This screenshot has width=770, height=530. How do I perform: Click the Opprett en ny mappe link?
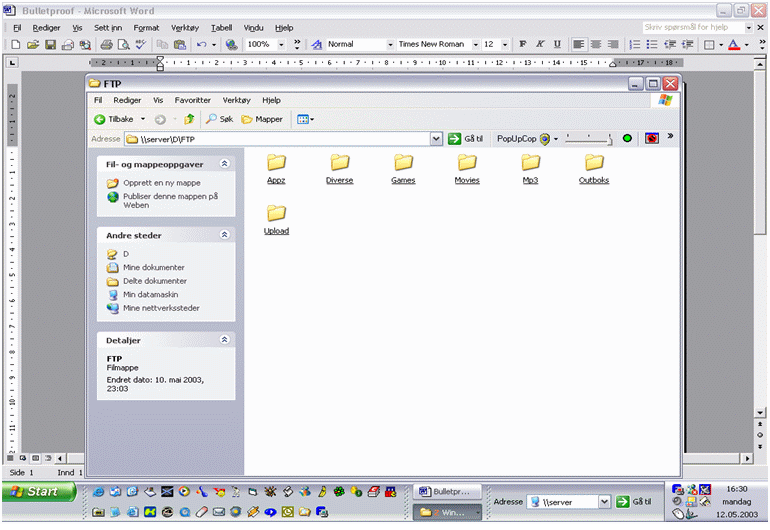tap(161, 183)
